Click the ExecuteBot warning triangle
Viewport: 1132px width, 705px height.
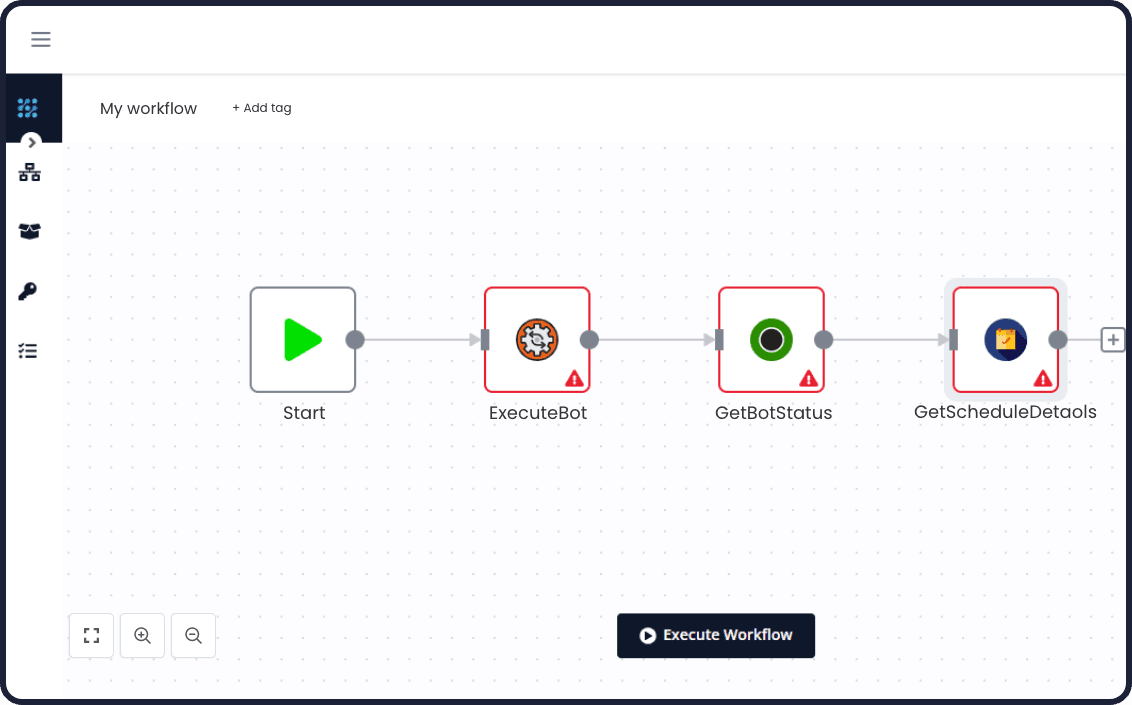click(x=574, y=378)
